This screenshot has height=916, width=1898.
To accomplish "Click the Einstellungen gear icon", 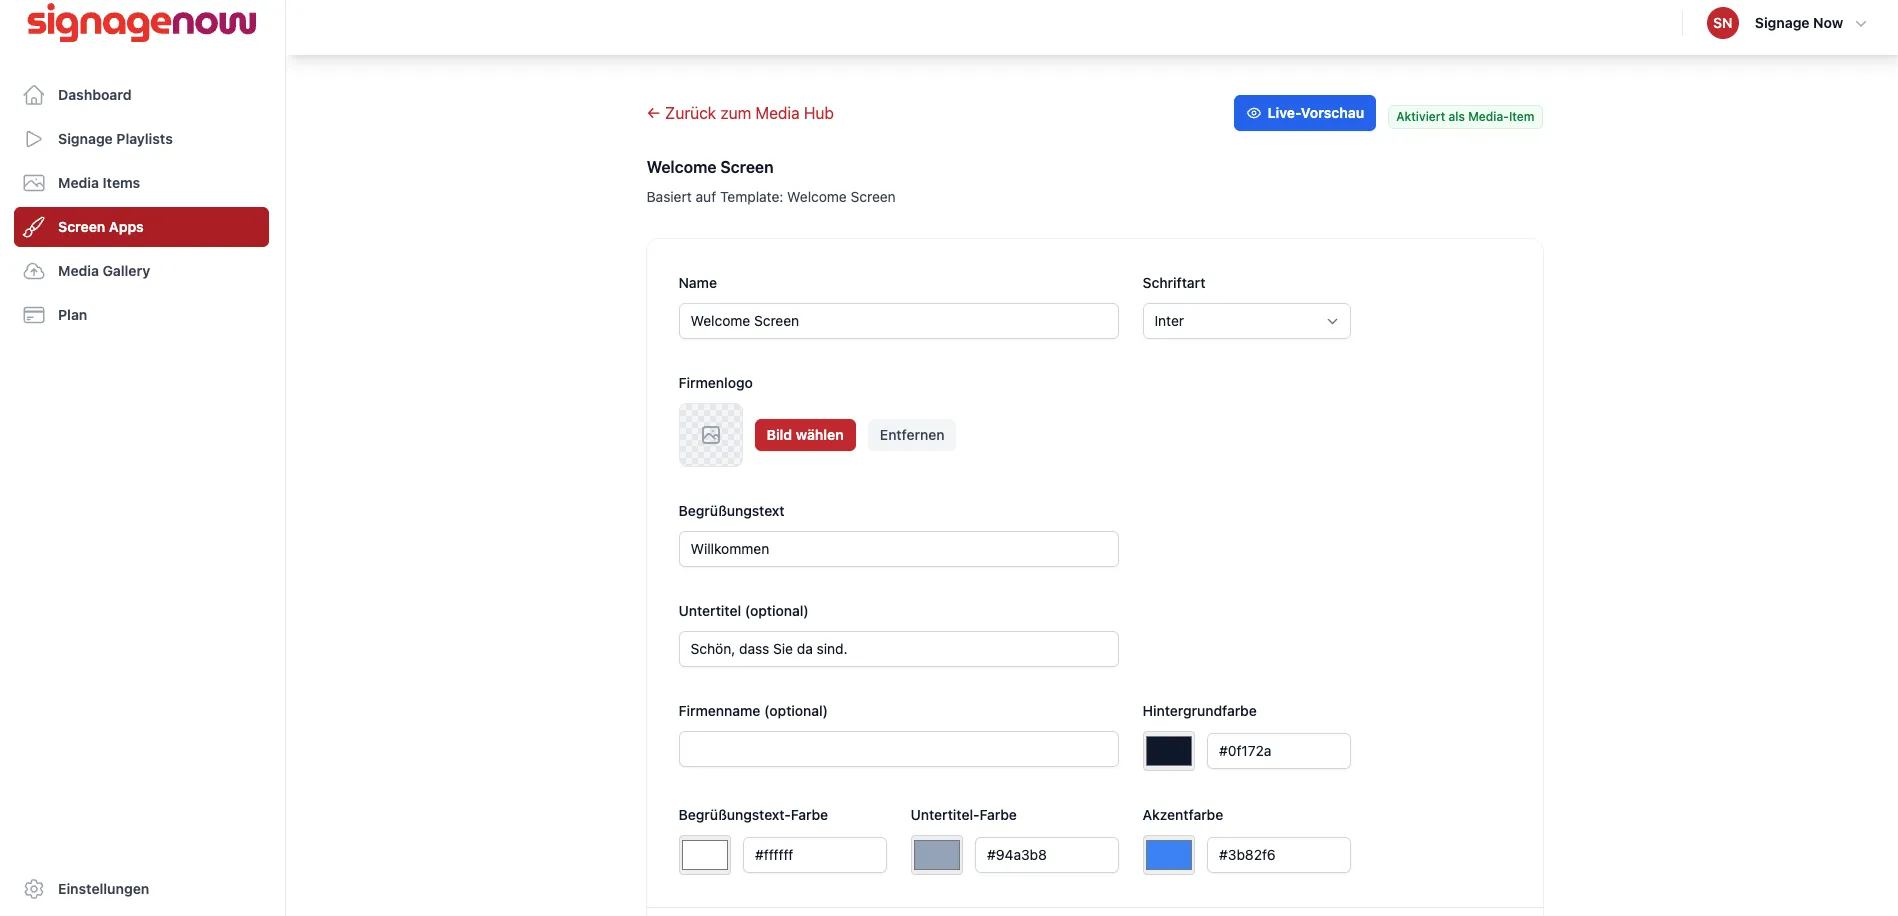I will [34, 889].
